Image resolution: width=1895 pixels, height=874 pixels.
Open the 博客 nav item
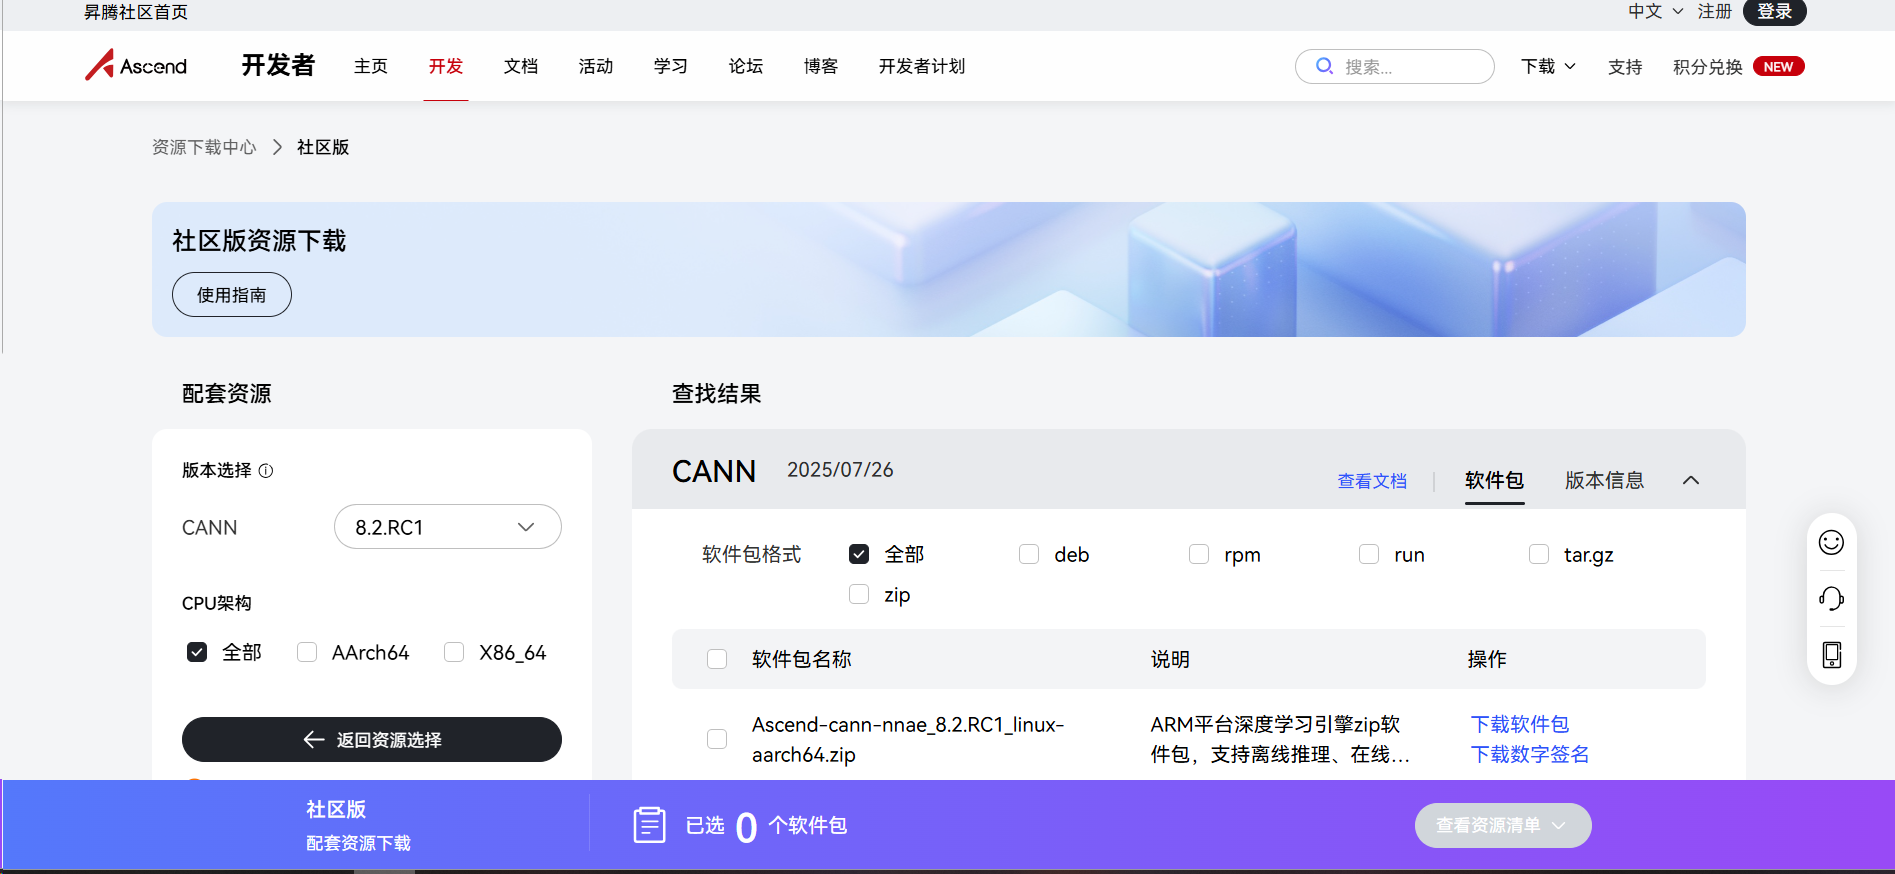821,66
